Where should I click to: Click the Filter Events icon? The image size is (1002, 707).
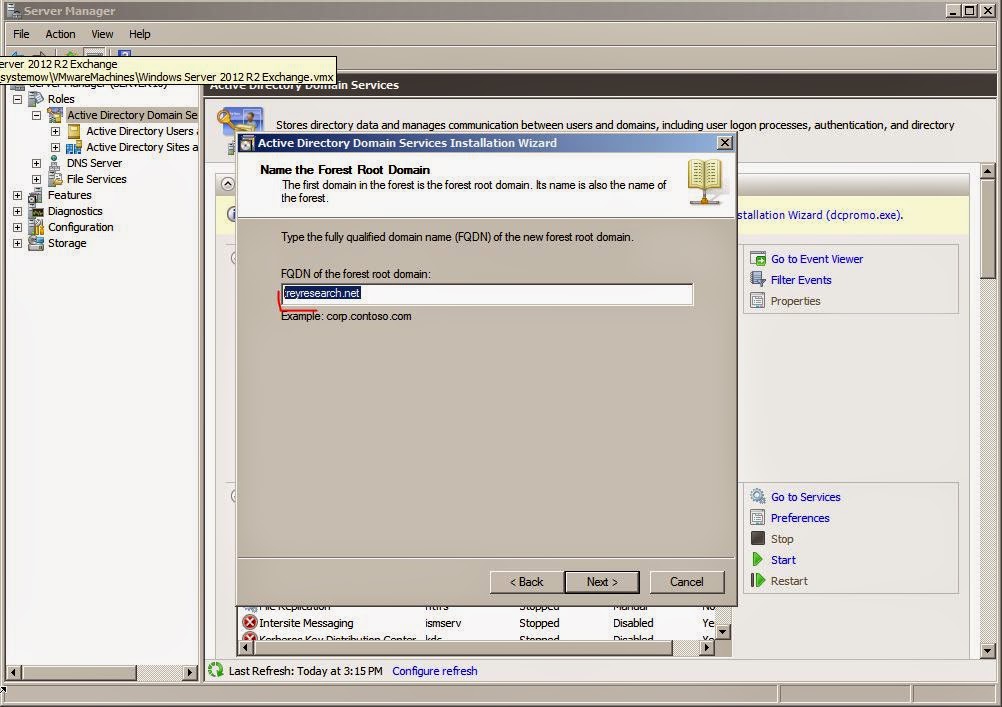point(758,279)
